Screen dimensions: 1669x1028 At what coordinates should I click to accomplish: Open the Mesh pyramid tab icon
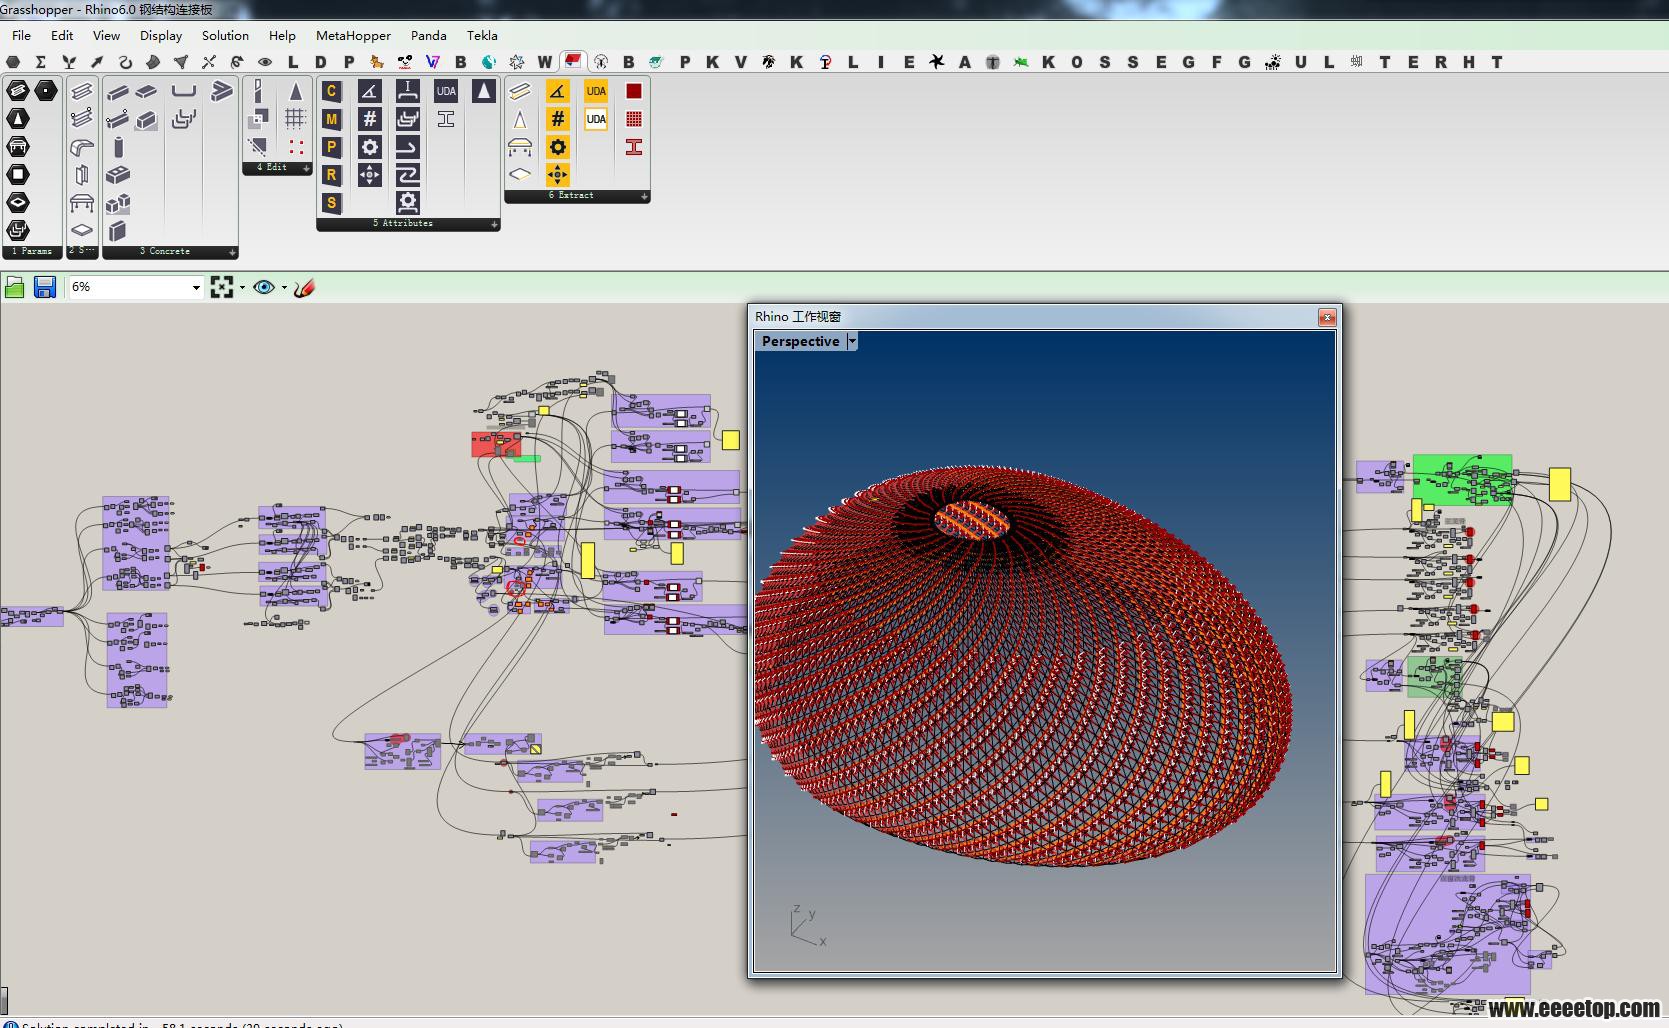tap(181, 62)
